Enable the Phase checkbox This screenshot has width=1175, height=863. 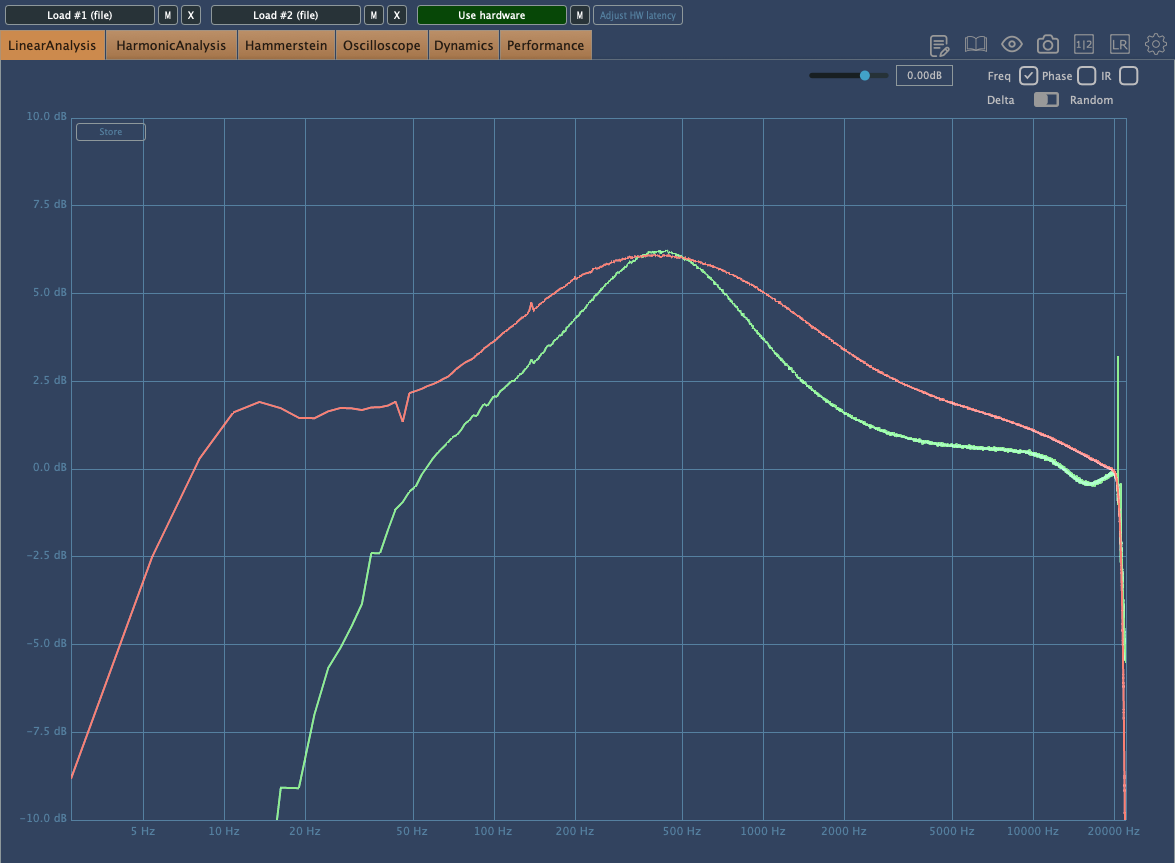(x=1086, y=76)
